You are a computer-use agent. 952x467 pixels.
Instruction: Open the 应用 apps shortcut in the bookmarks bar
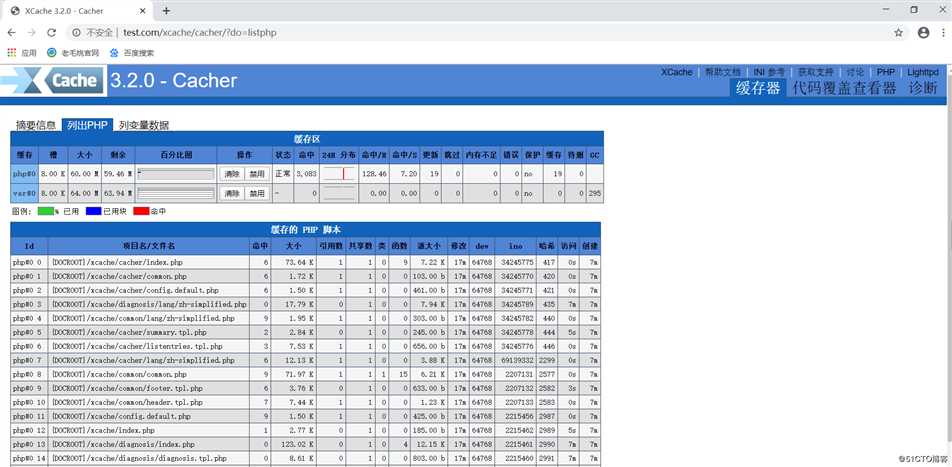22,53
